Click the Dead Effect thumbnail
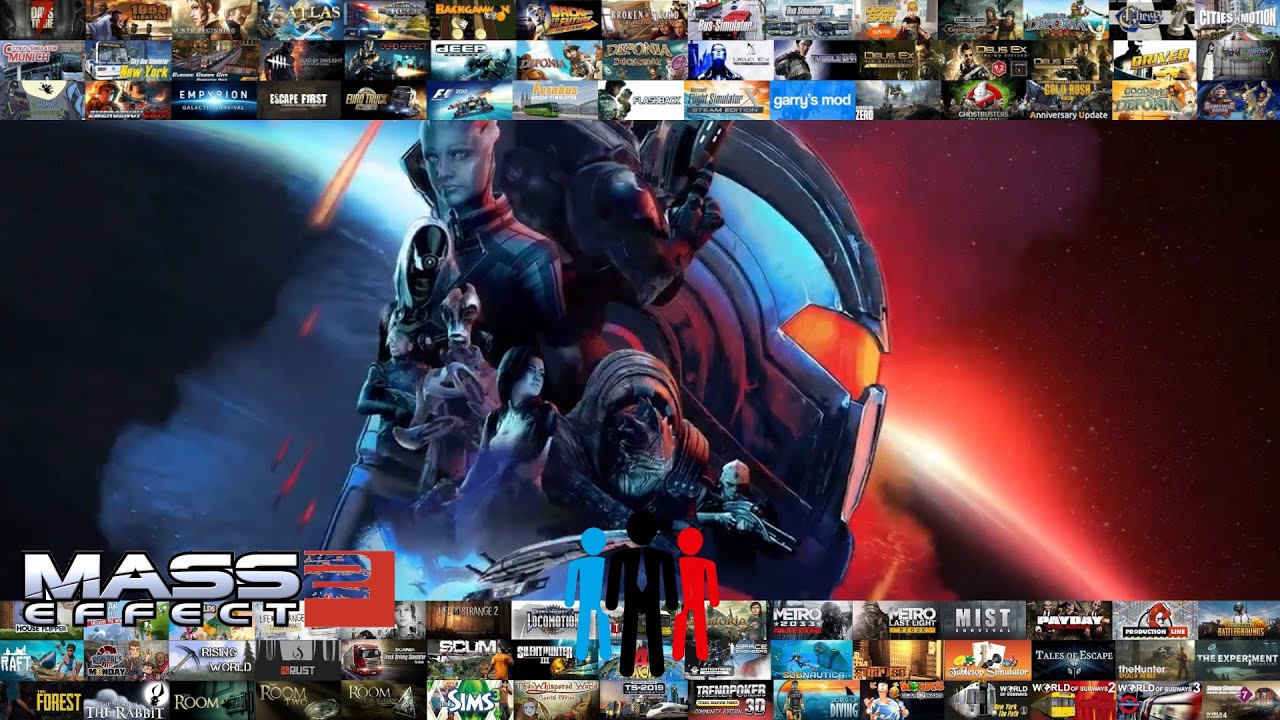The image size is (1280, 720). click(386, 60)
